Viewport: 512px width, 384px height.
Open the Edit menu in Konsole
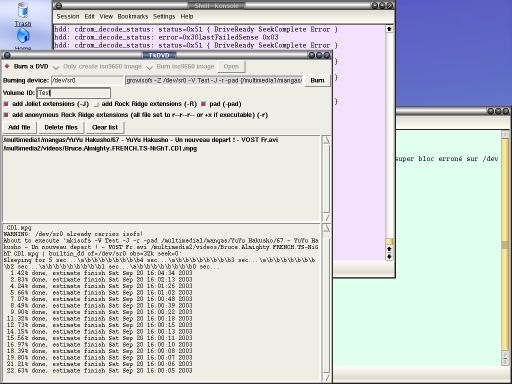[89, 16]
